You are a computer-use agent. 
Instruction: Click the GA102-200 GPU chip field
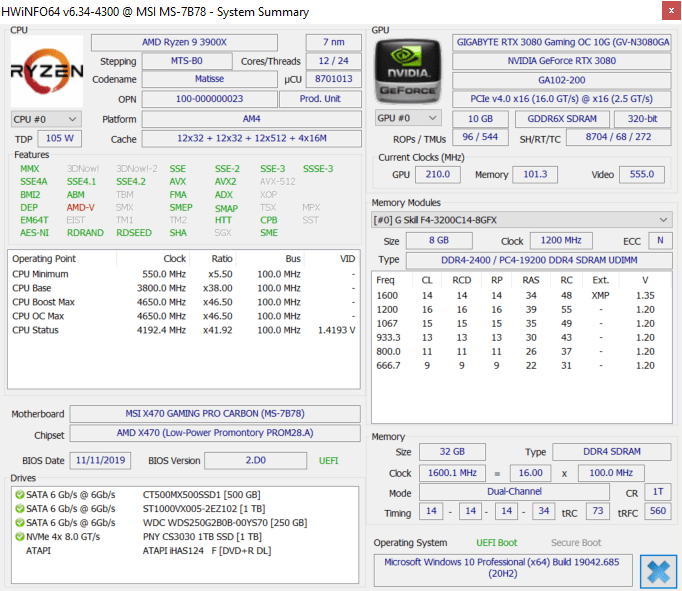(x=562, y=80)
